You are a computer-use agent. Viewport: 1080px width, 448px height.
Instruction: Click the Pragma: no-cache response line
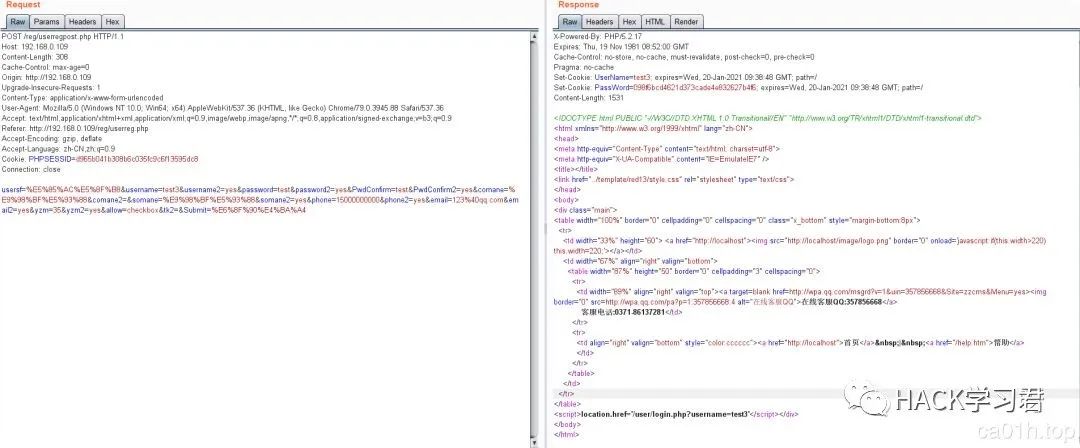[x=583, y=68]
